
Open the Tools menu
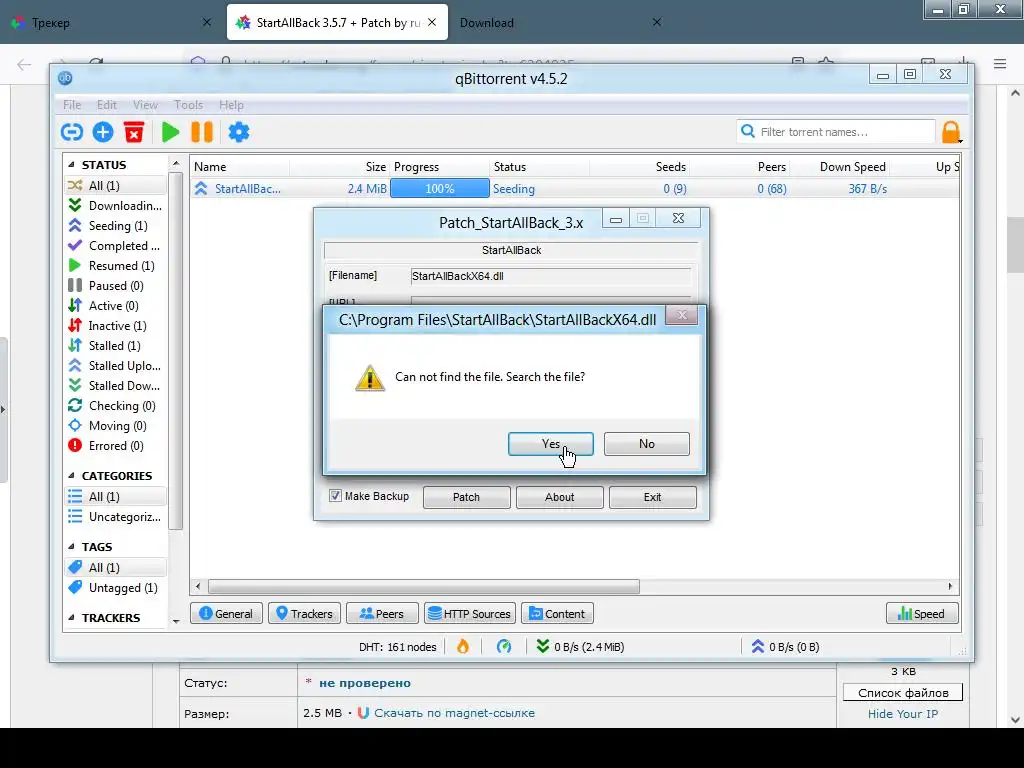click(x=188, y=104)
